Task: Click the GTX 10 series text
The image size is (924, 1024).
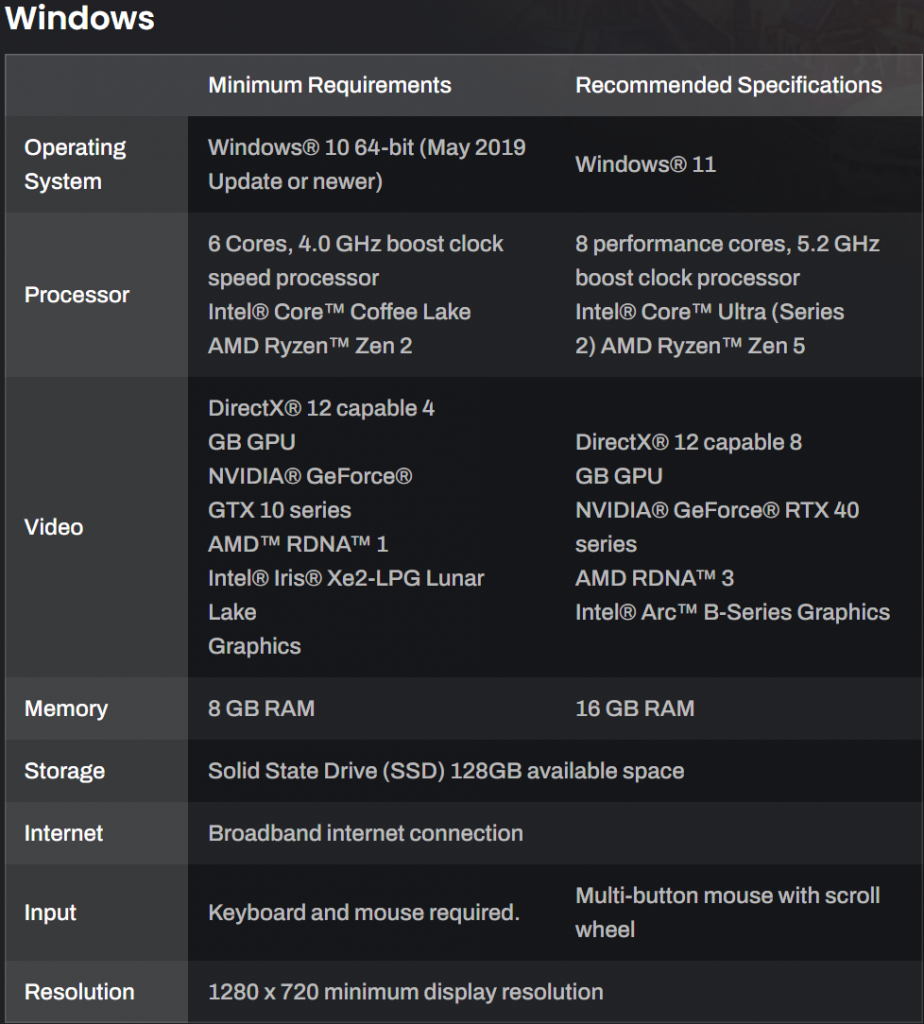Action: tap(279, 510)
